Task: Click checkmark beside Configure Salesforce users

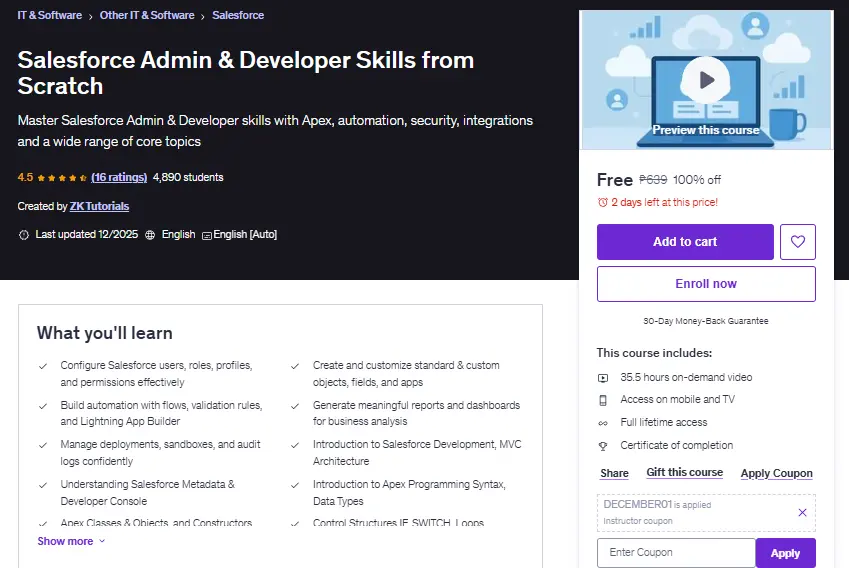Action: click(43, 367)
